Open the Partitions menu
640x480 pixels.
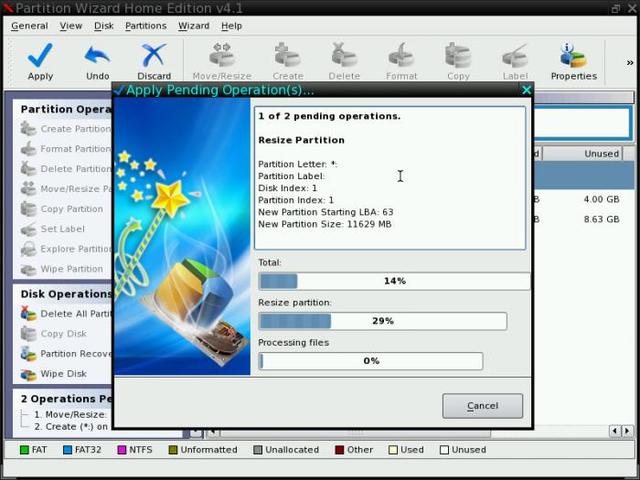146,26
